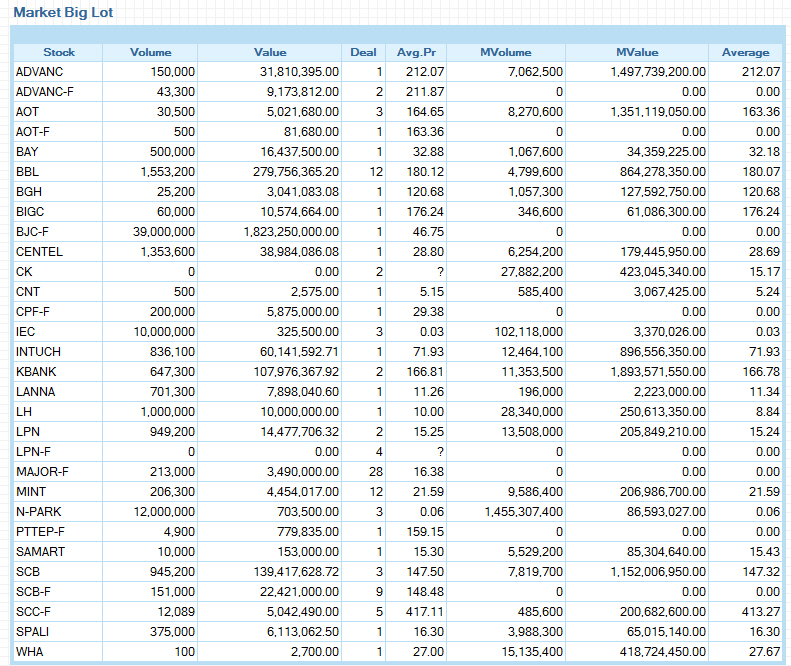Click the KBANK stock name
The image size is (791, 666).
36,372
